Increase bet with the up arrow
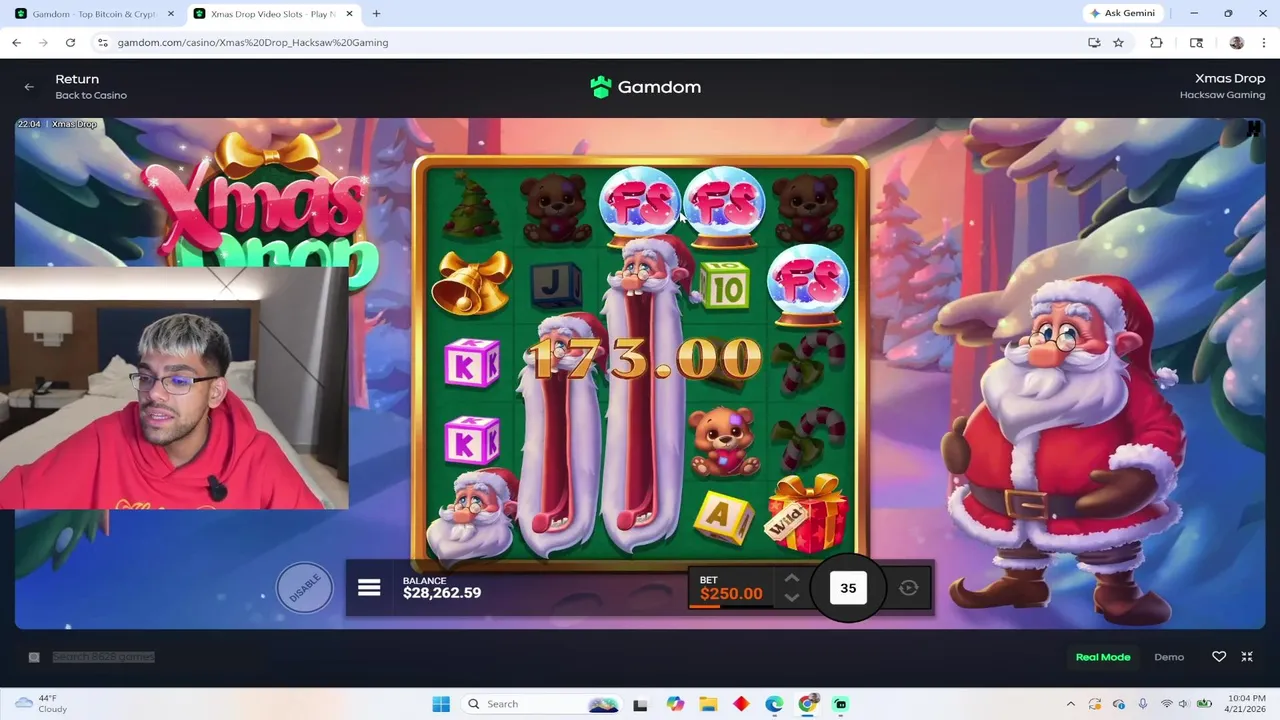 click(791, 578)
